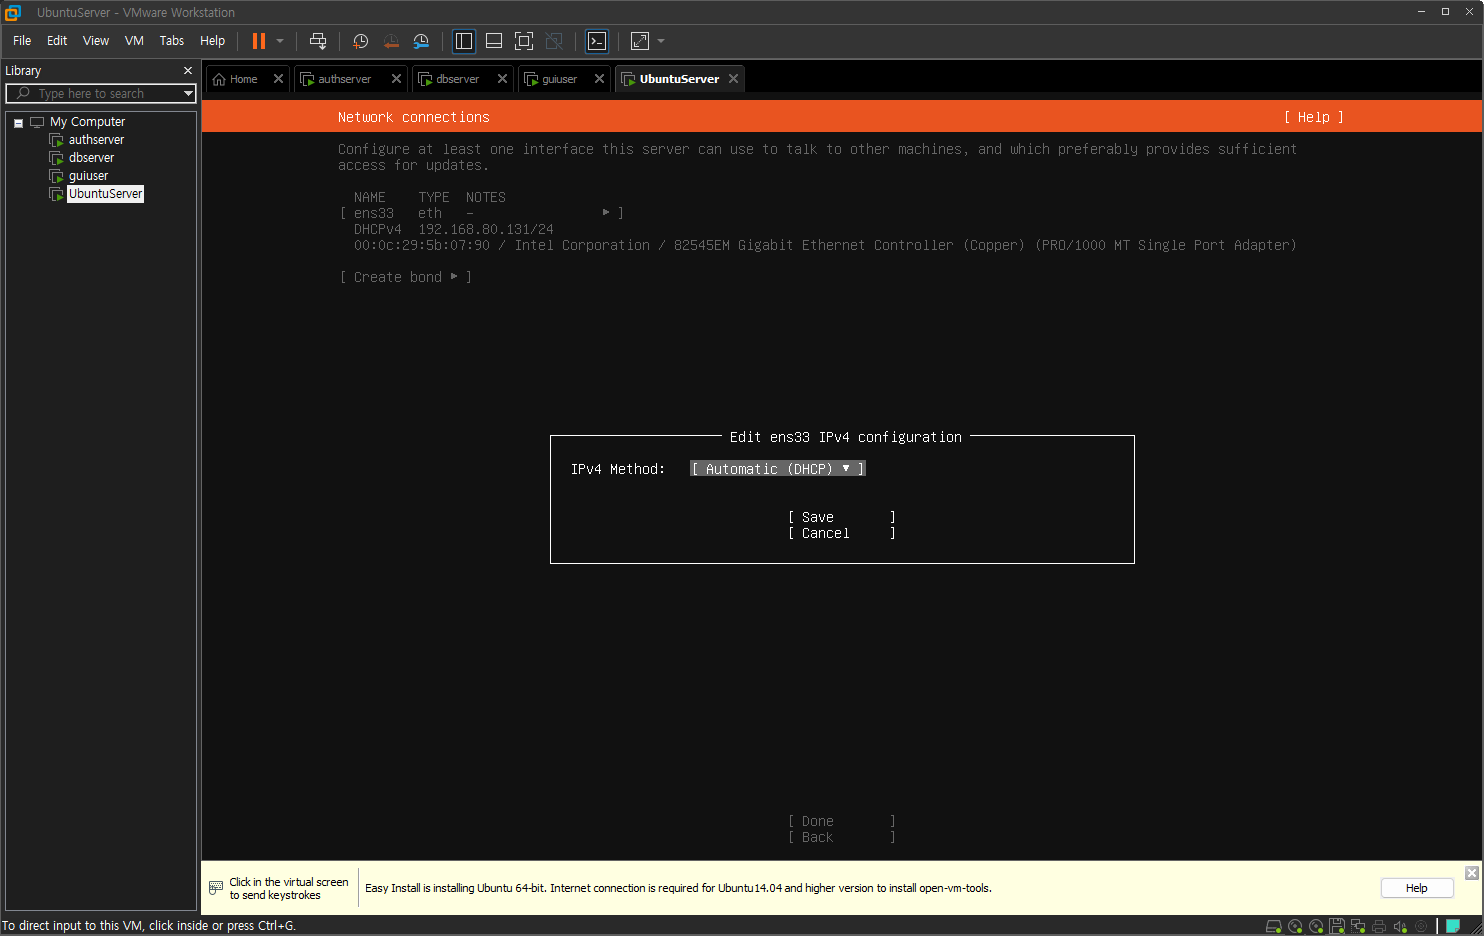Select authserver in the library tree
1484x936 pixels.
[x=96, y=140]
